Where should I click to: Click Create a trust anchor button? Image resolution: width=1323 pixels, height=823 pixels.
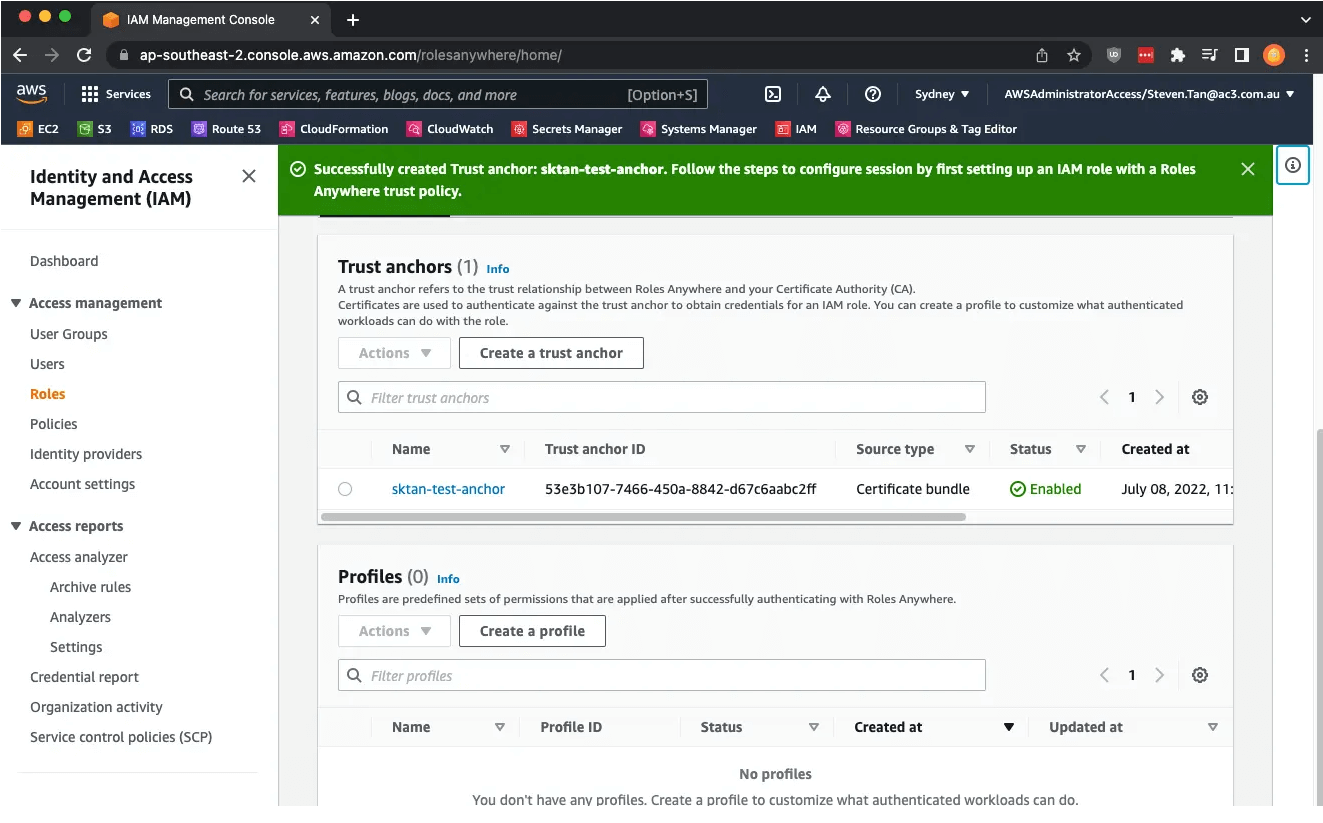(x=551, y=353)
